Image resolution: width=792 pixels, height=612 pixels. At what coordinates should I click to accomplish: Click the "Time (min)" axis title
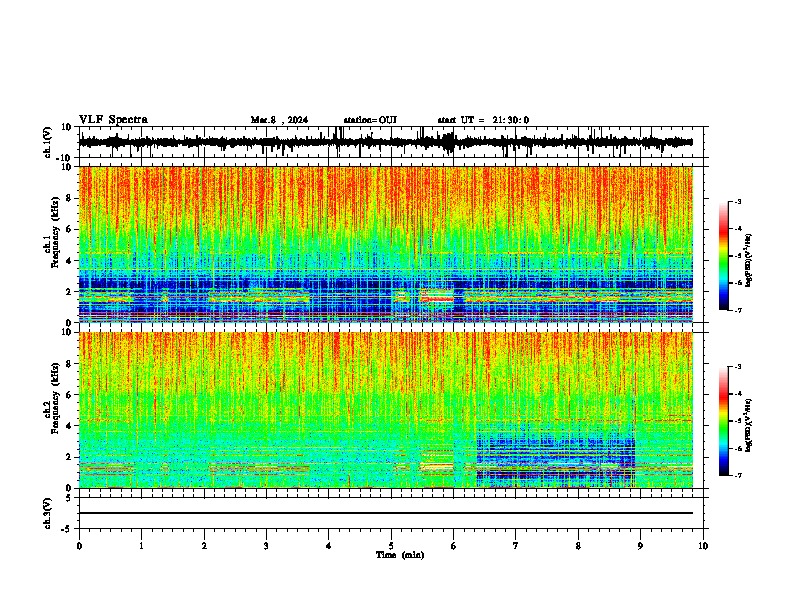[400, 555]
